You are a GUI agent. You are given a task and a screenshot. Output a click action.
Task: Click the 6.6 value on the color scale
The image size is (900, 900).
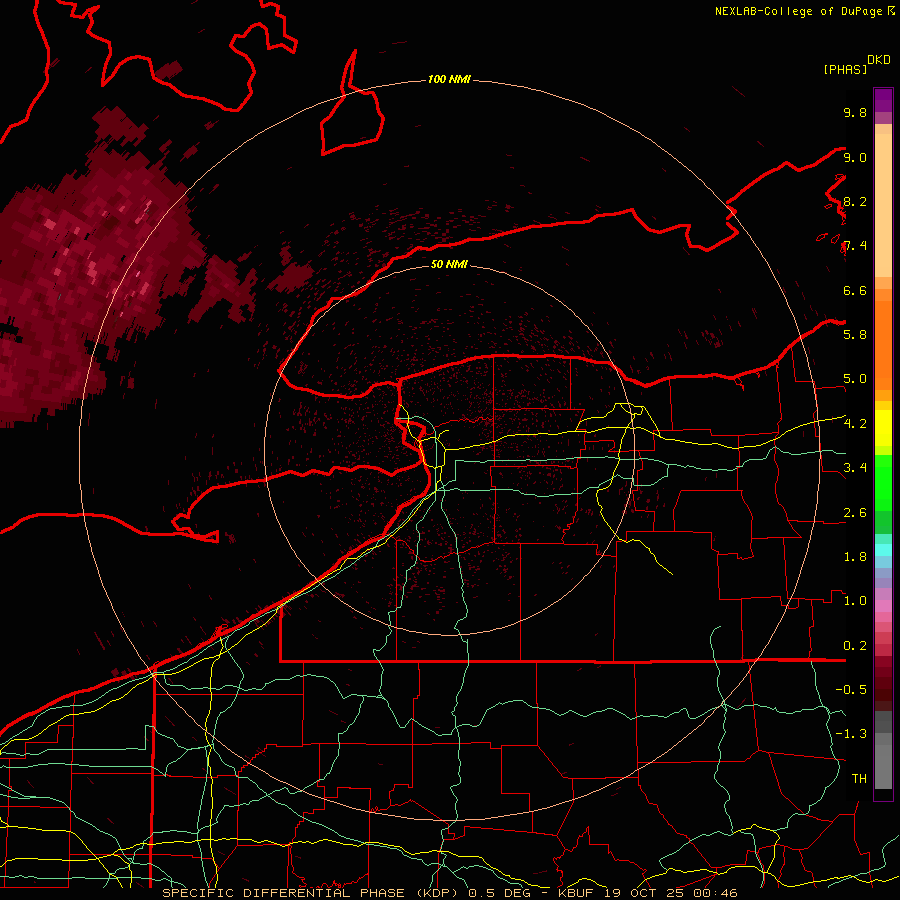[x=855, y=290]
